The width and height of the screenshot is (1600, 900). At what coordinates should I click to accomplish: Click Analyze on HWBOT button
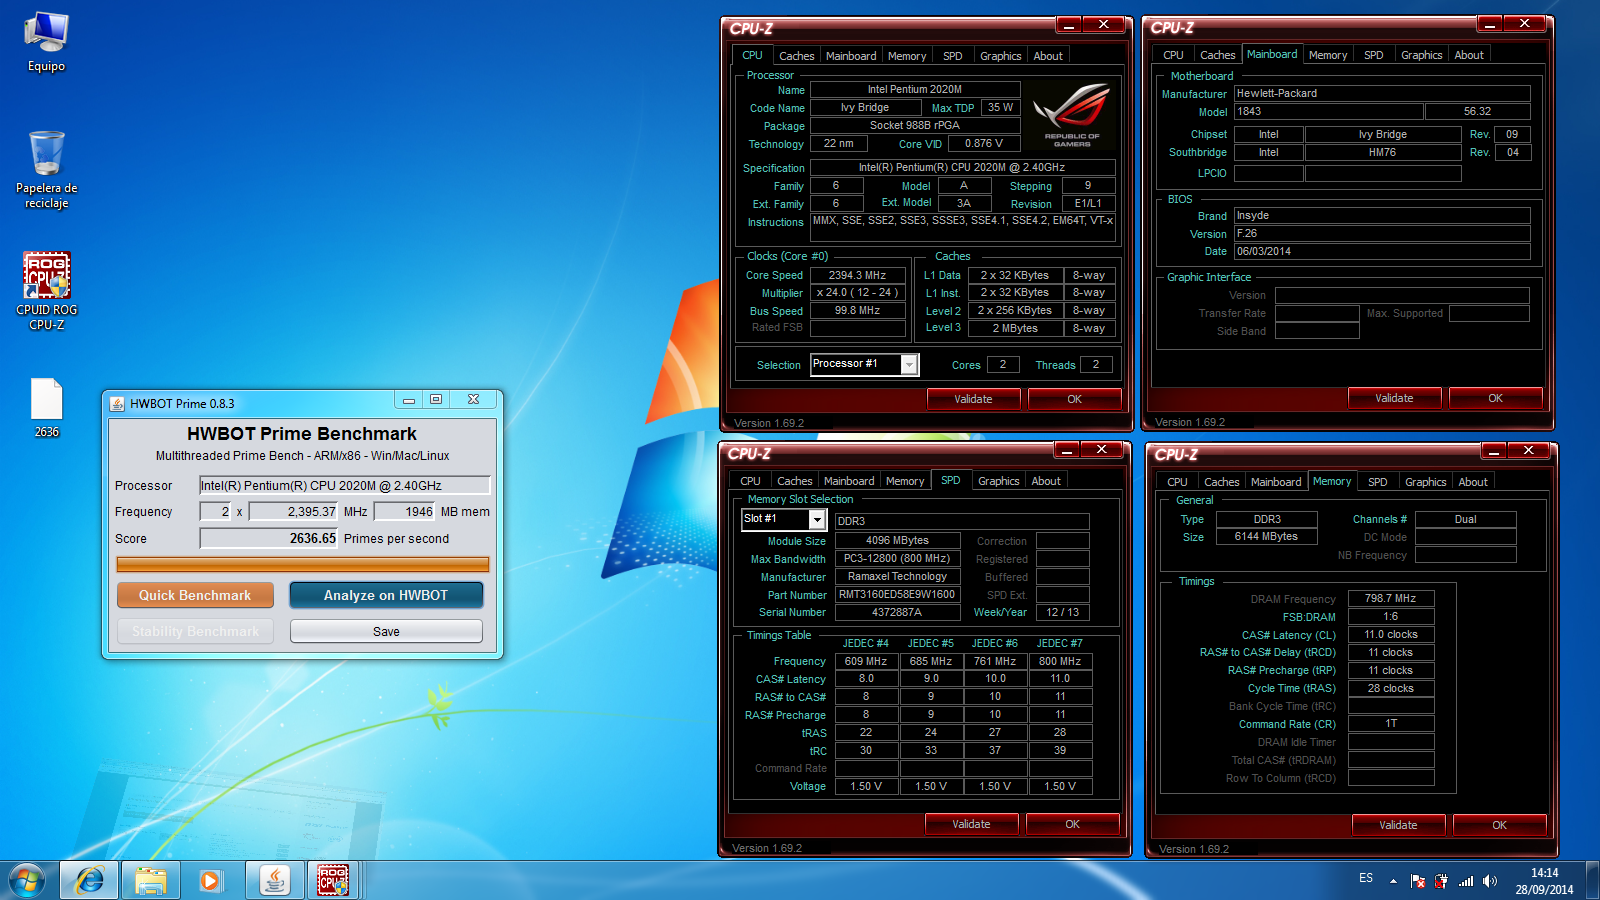(386, 595)
